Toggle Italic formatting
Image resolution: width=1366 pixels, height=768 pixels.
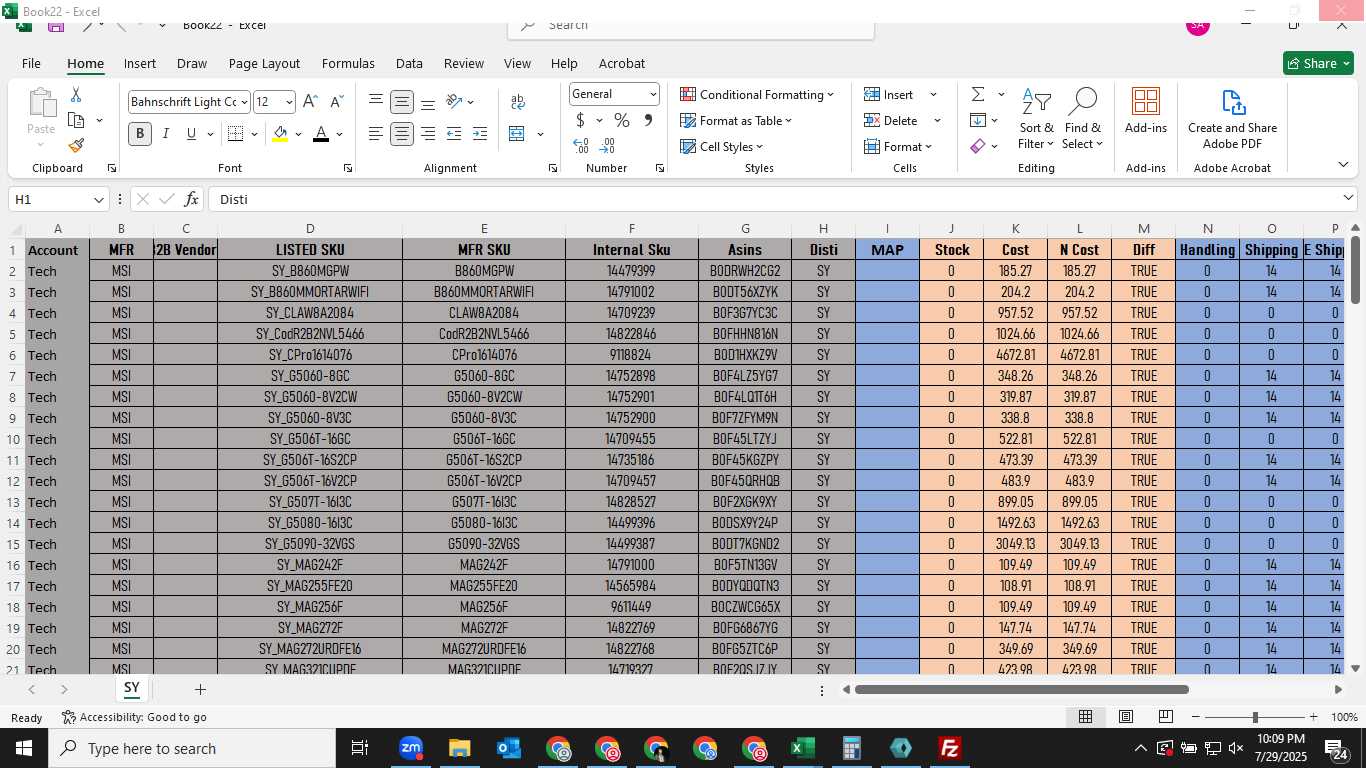[x=166, y=134]
